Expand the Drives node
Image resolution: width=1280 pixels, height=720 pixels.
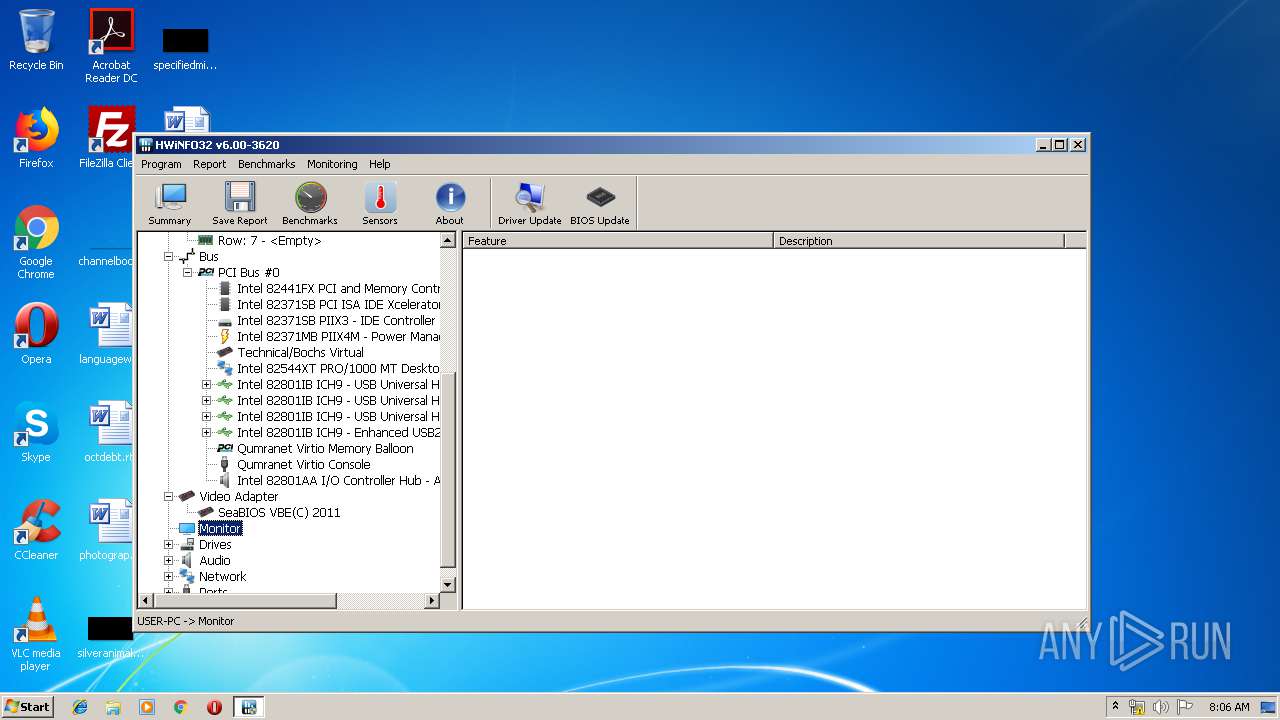(x=168, y=545)
